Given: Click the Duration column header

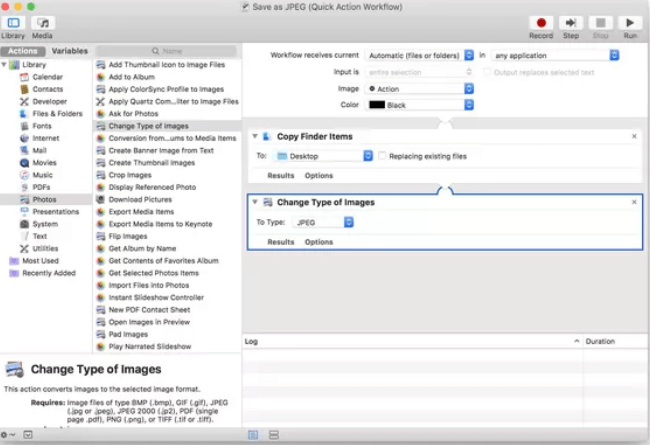Looking at the screenshot, I should click(615, 341).
